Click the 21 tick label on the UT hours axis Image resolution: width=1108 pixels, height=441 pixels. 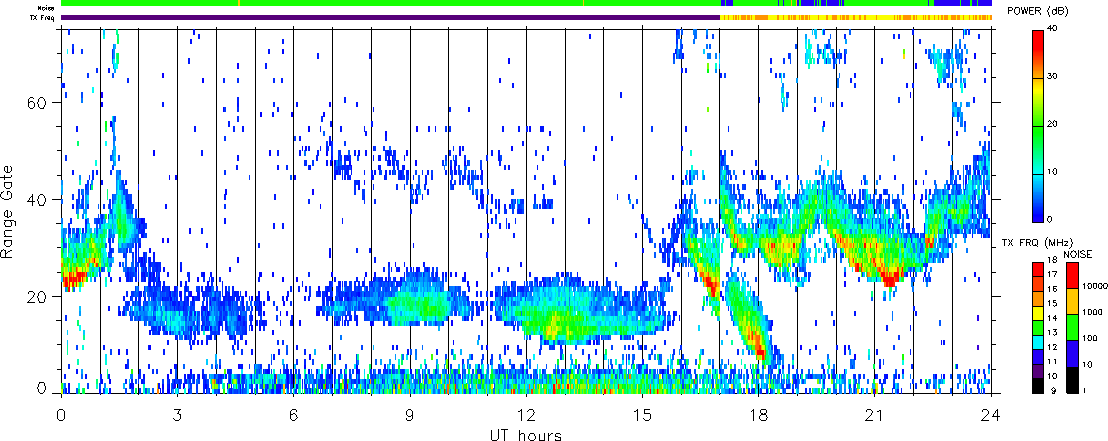874,415
